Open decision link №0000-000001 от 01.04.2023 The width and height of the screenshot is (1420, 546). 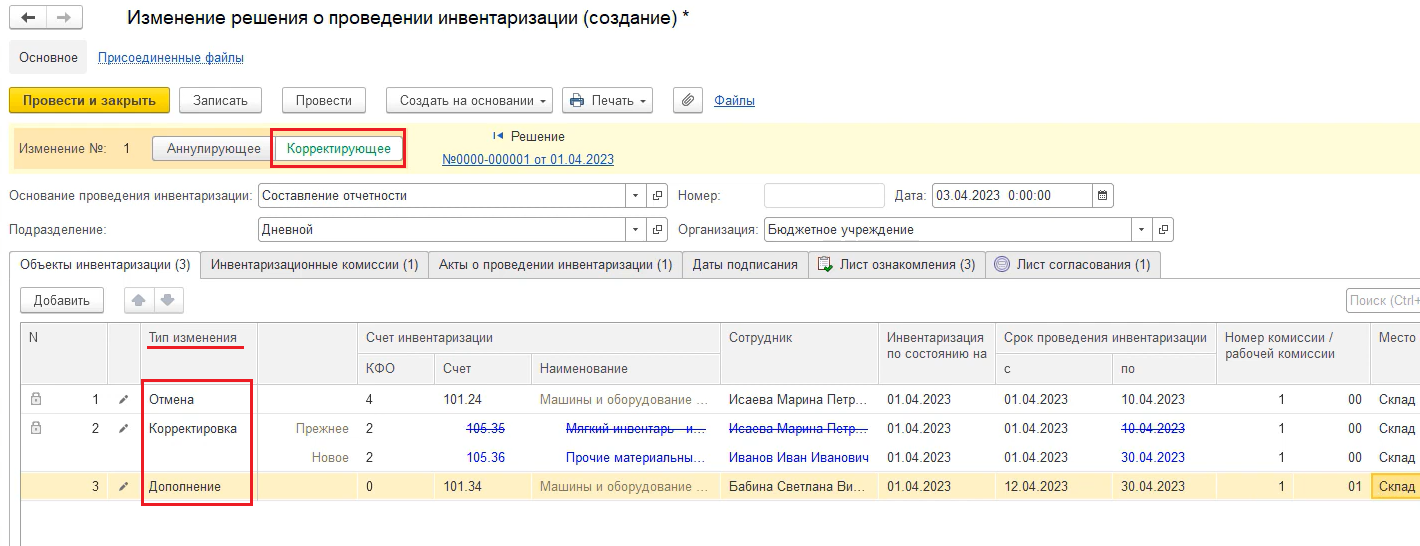(528, 159)
